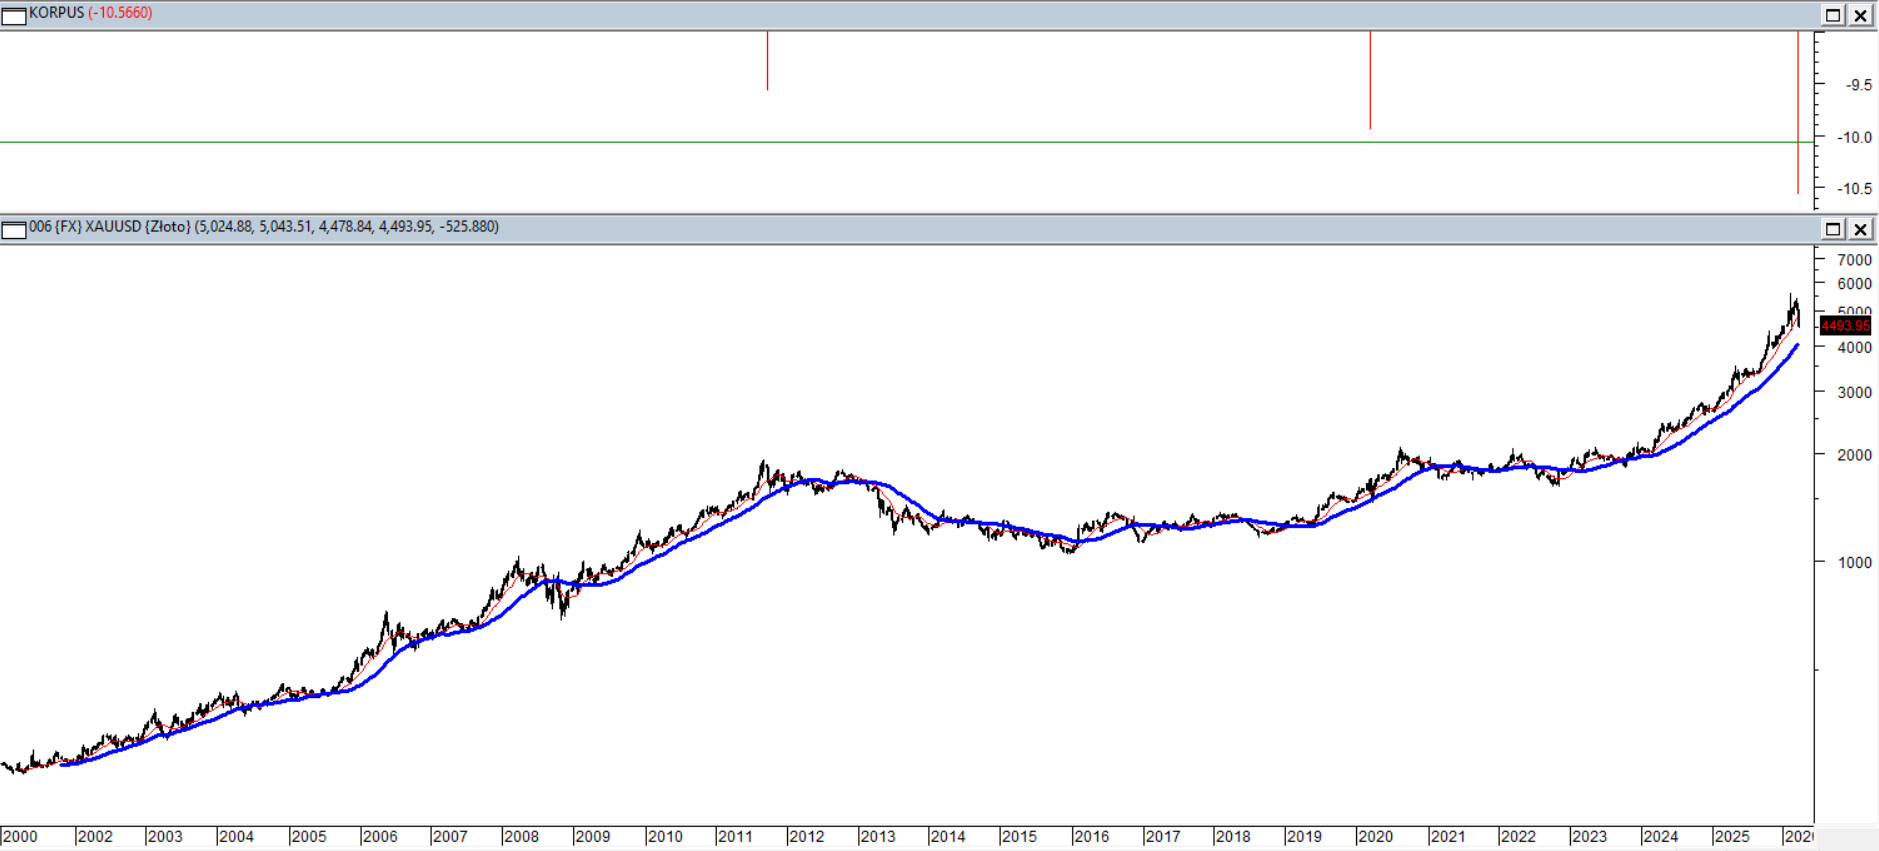This screenshot has height=851, width=1879.
Task: Click the 7000 price level on axis
Action: 1854,260
